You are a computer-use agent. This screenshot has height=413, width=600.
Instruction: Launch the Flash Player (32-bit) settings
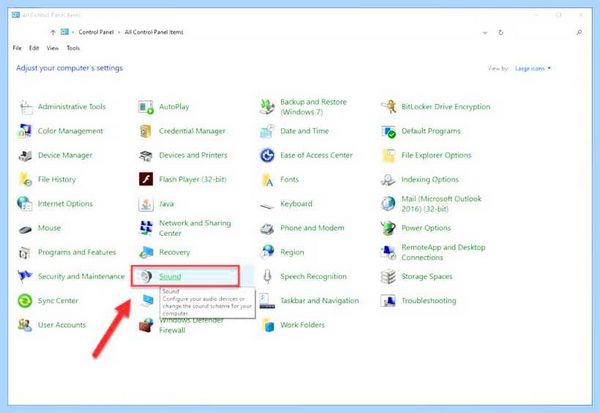click(192, 179)
